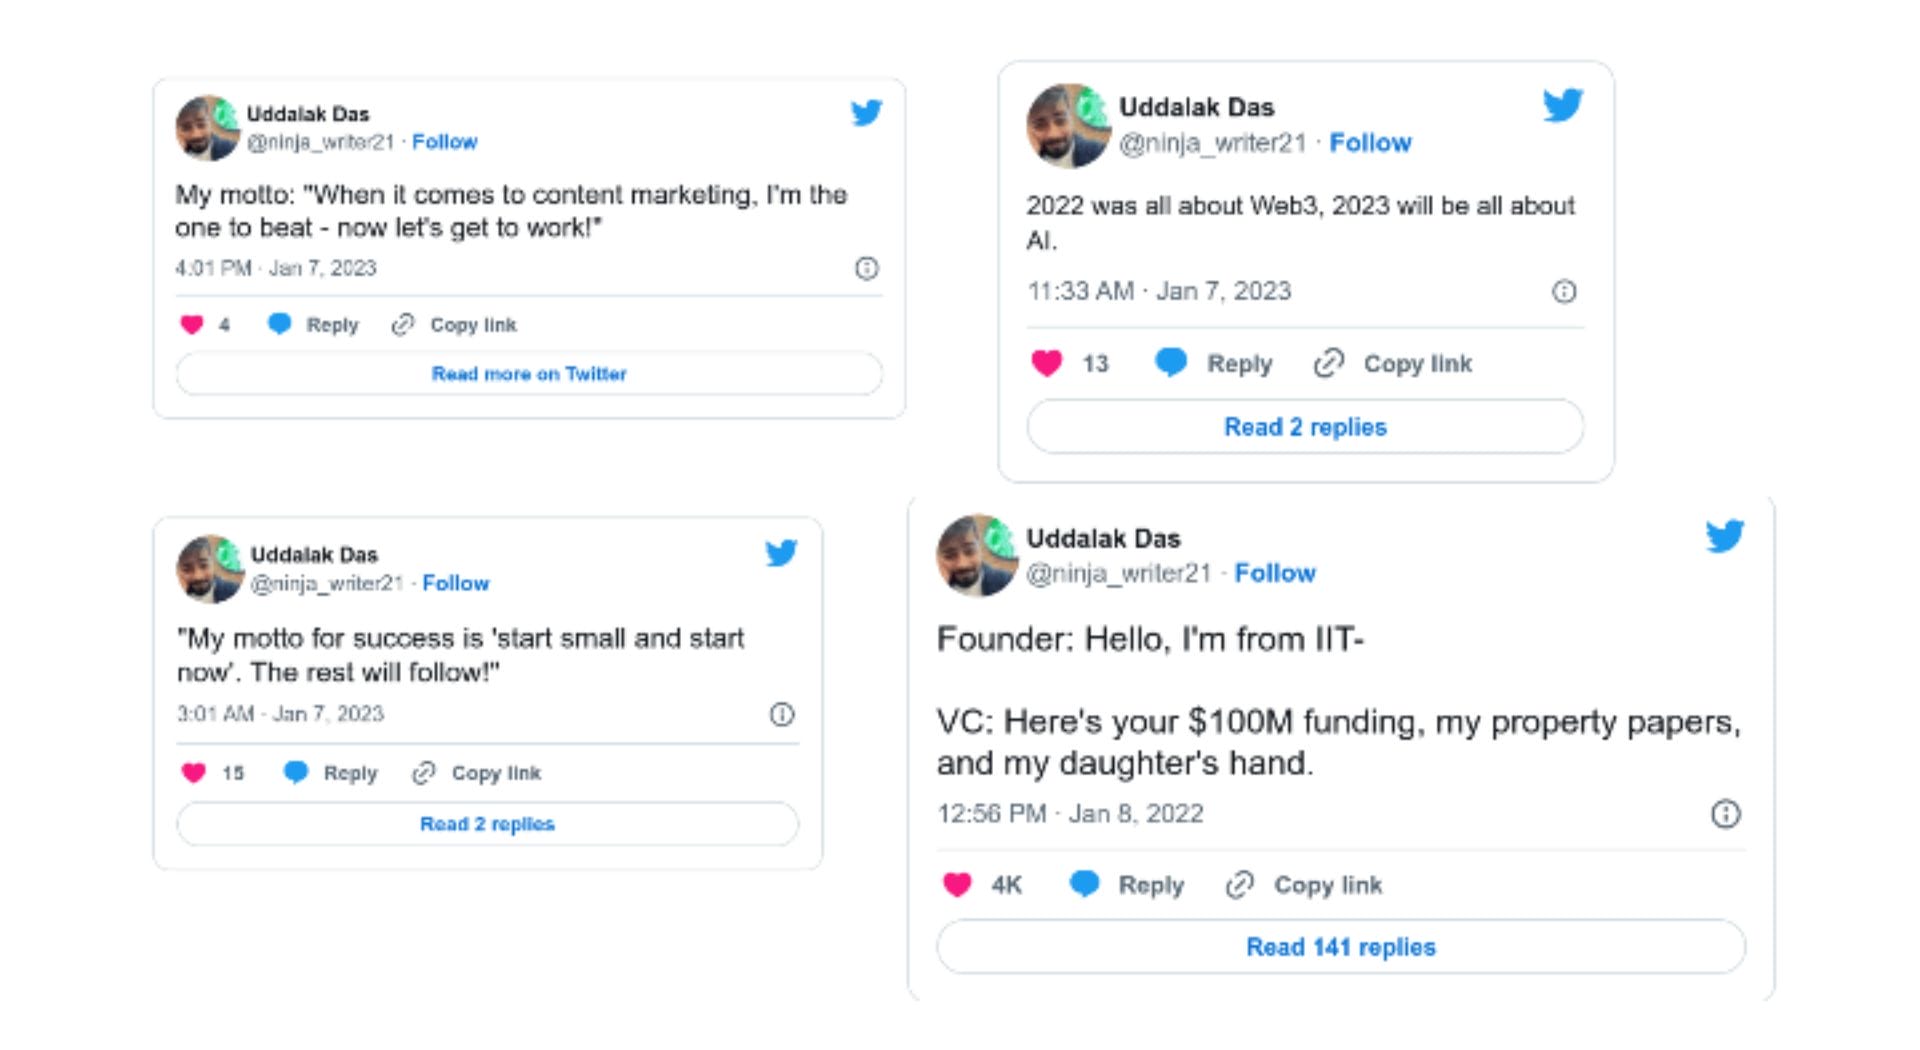Click info icon on Web3 tweet
Image resolution: width=1920 pixels, height=1050 pixels.
[x=1563, y=291]
